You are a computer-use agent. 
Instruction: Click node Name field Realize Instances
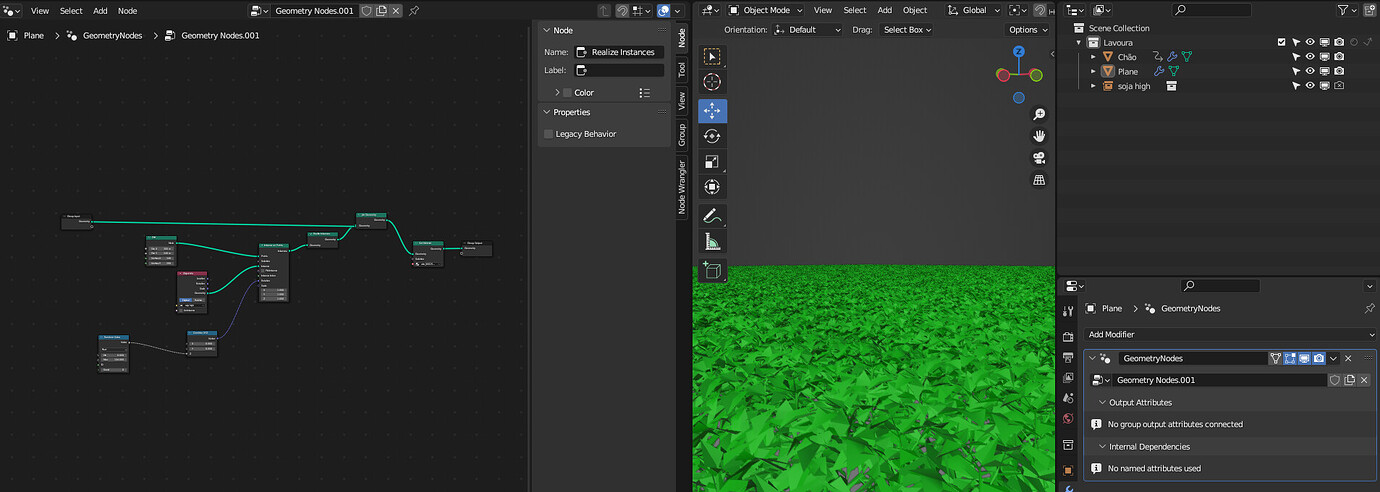tap(619, 52)
